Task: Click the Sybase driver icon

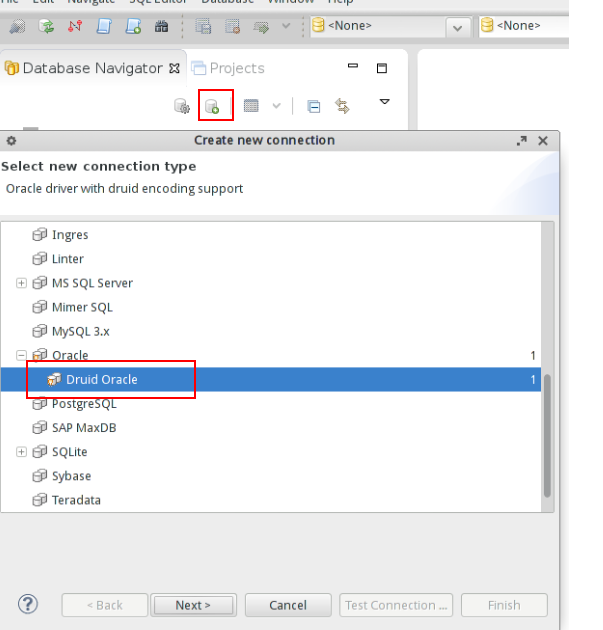Action: 39,476
